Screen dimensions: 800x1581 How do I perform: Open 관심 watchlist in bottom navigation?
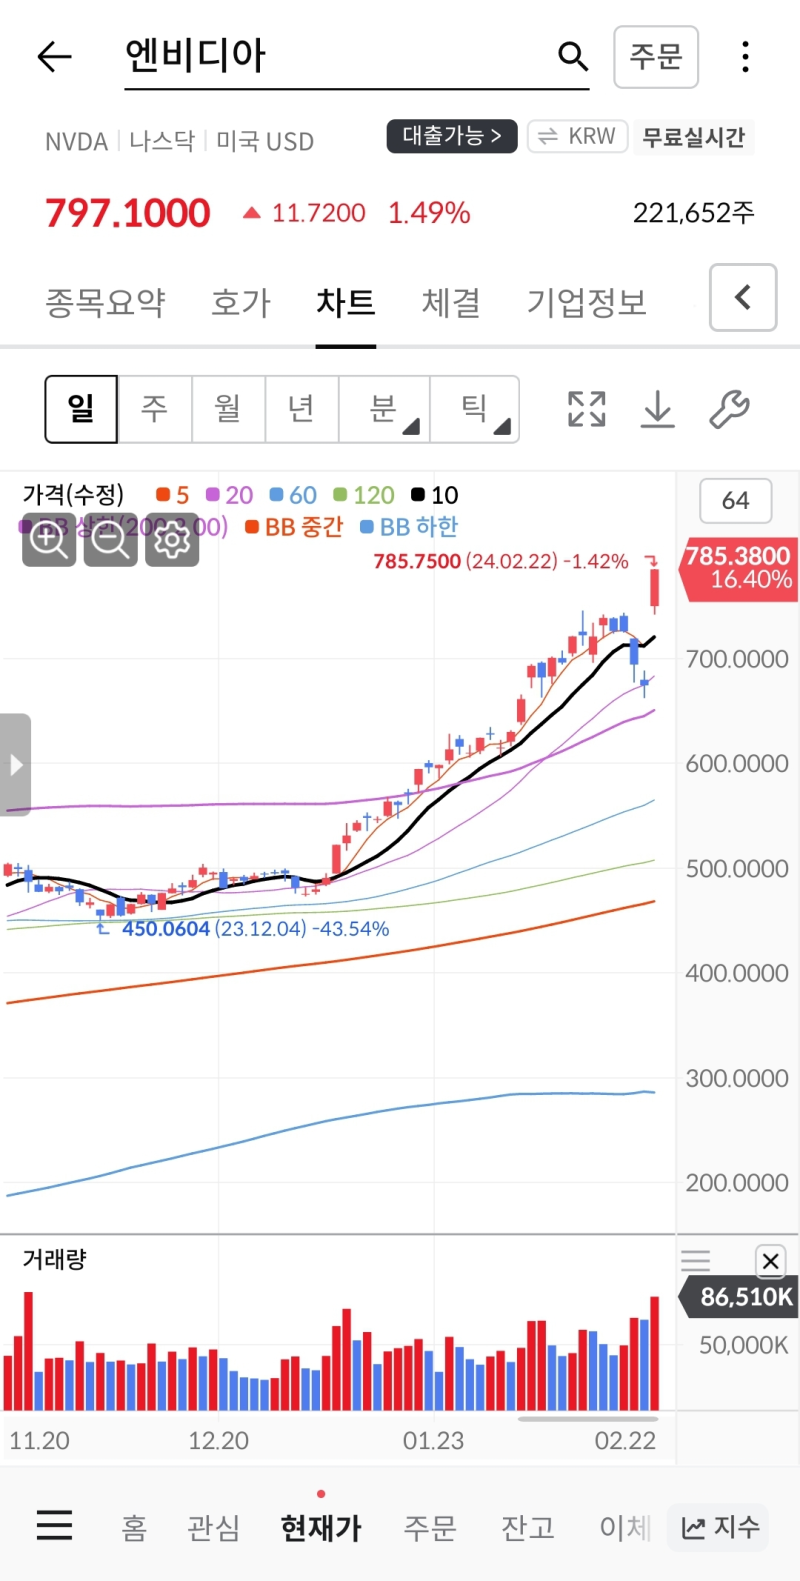(x=214, y=1528)
